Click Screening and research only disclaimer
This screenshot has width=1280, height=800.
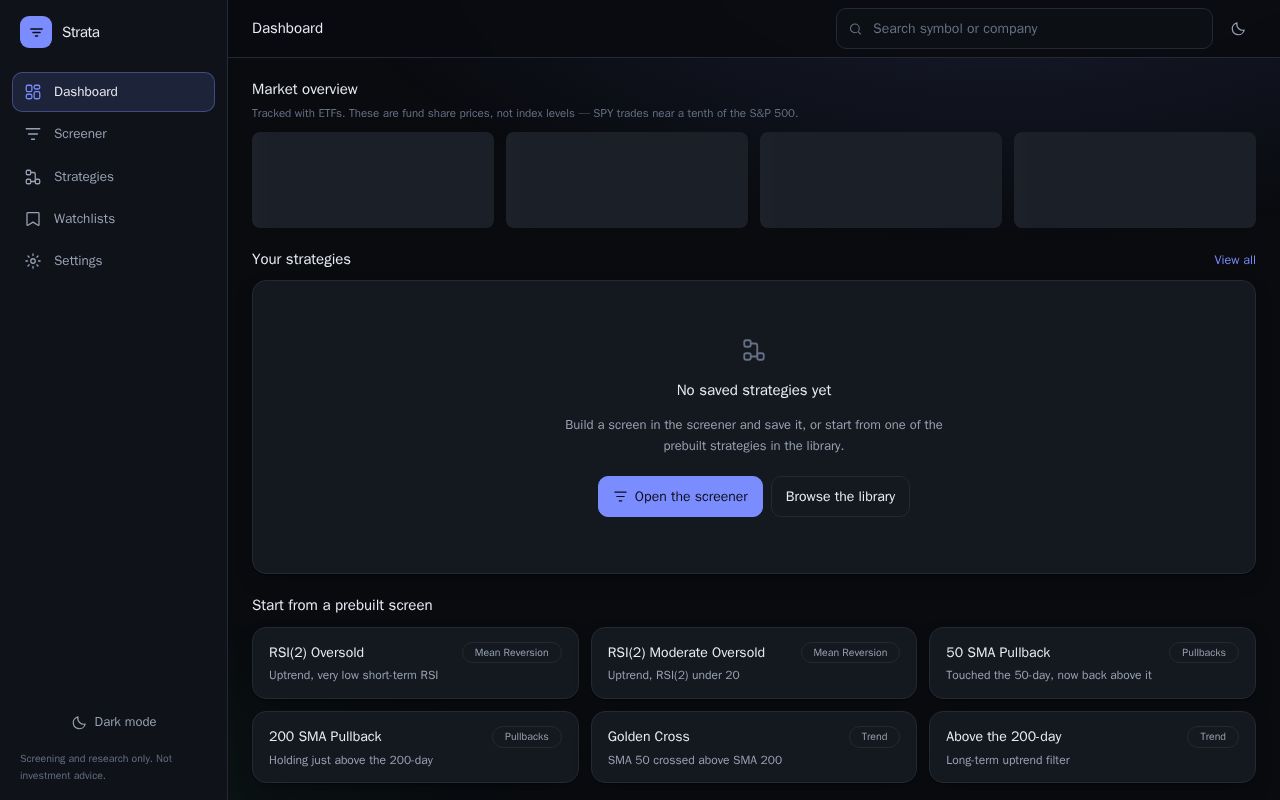96,767
